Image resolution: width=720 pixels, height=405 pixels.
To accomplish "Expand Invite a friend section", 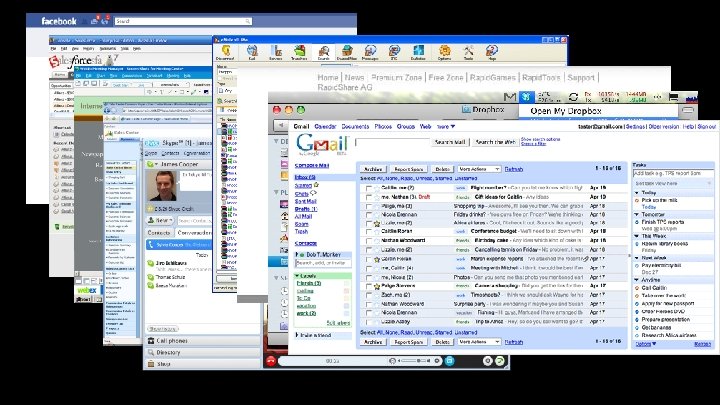I will click(x=297, y=335).
